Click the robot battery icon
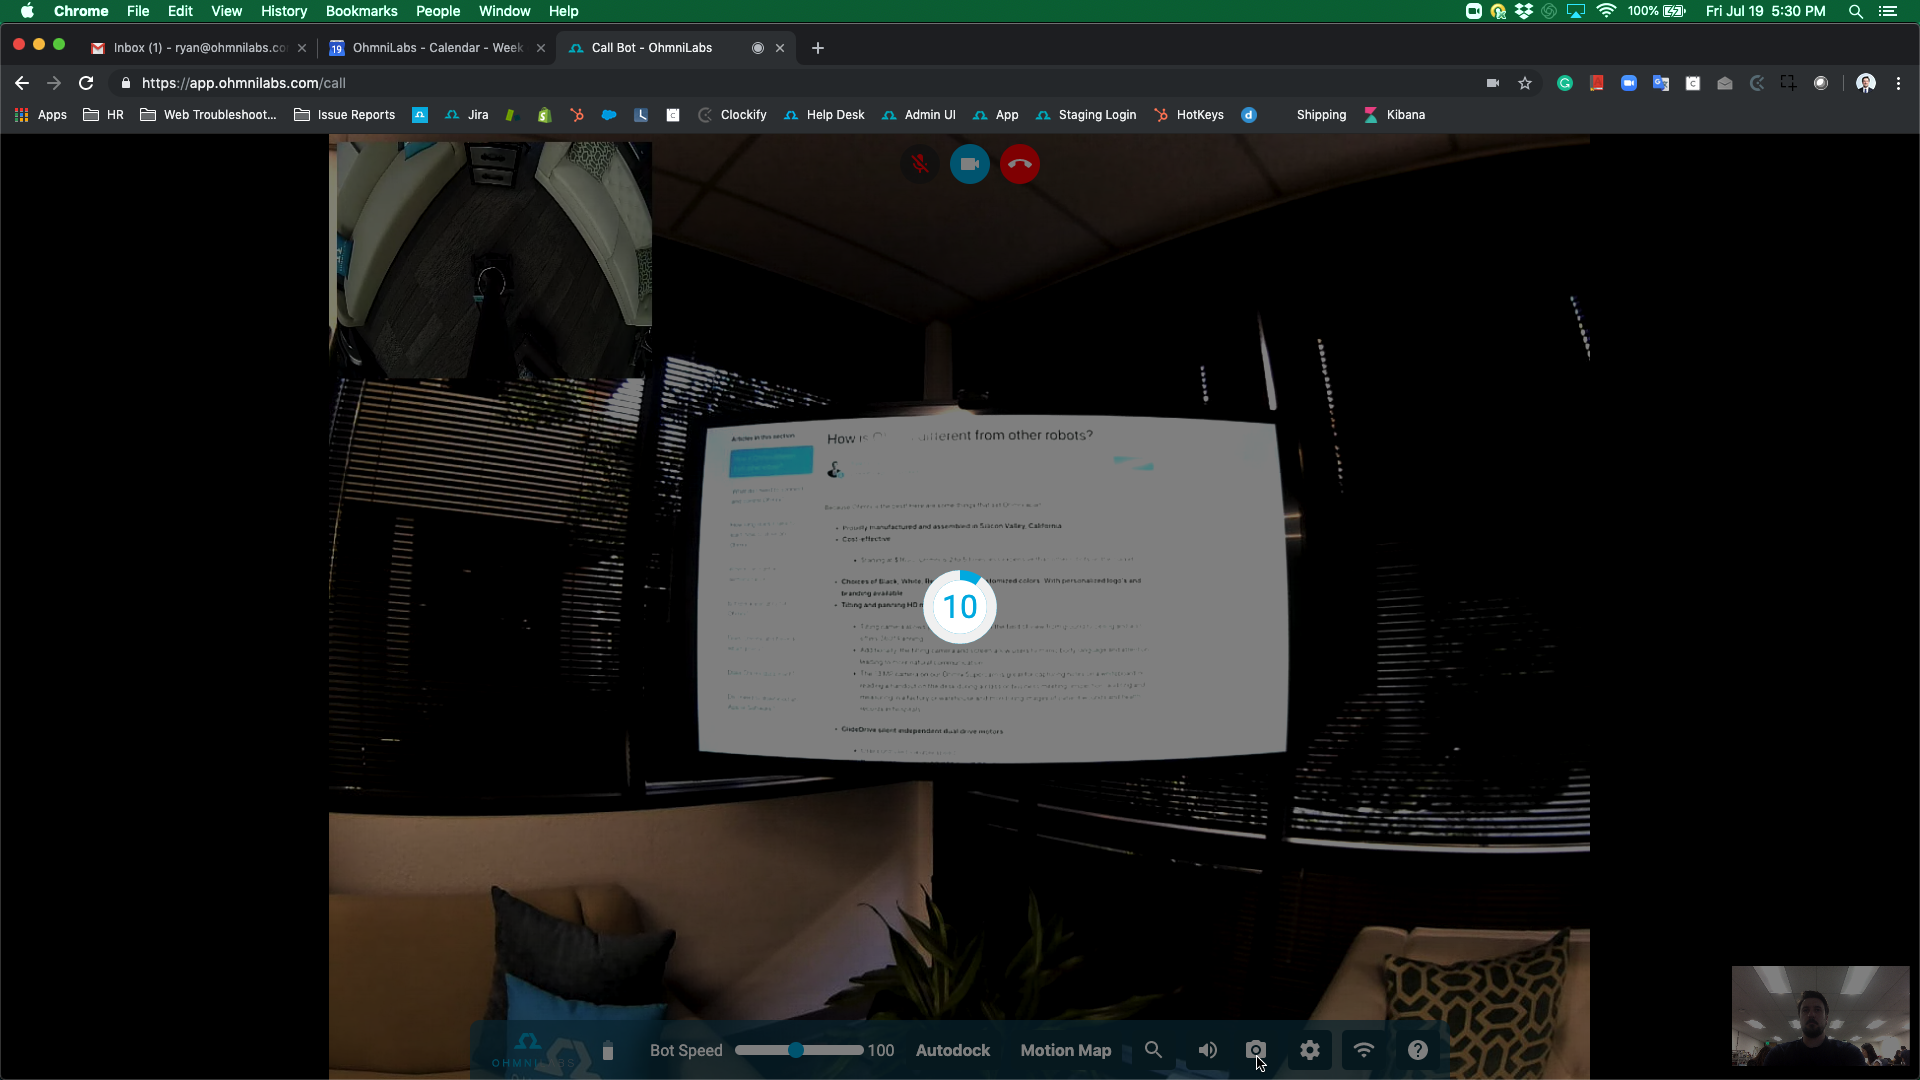This screenshot has width=1920, height=1080. click(608, 1050)
